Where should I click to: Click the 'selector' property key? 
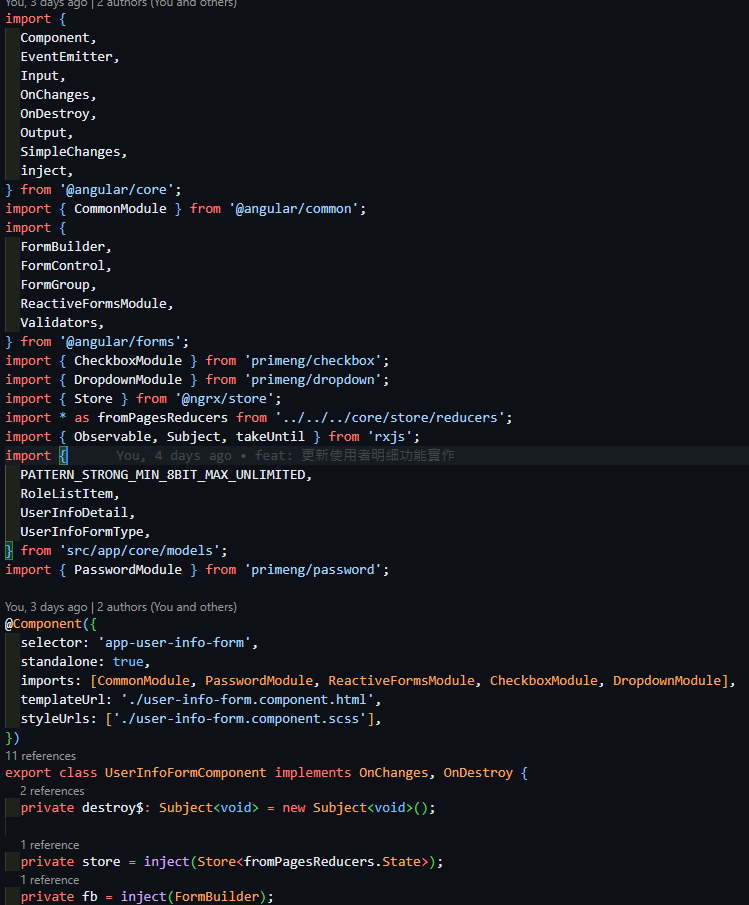[51, 642]
